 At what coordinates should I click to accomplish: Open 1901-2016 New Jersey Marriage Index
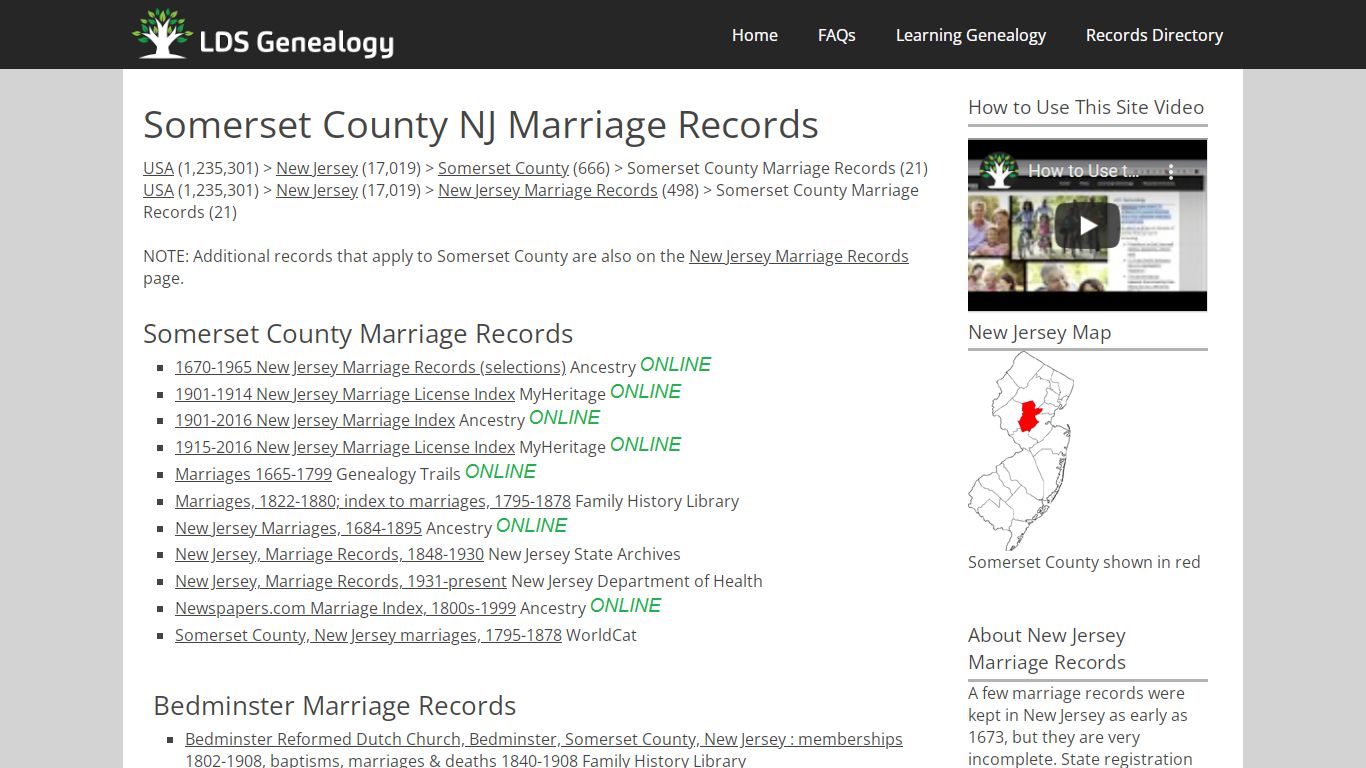pyautogui.click(x=315, y=420)
